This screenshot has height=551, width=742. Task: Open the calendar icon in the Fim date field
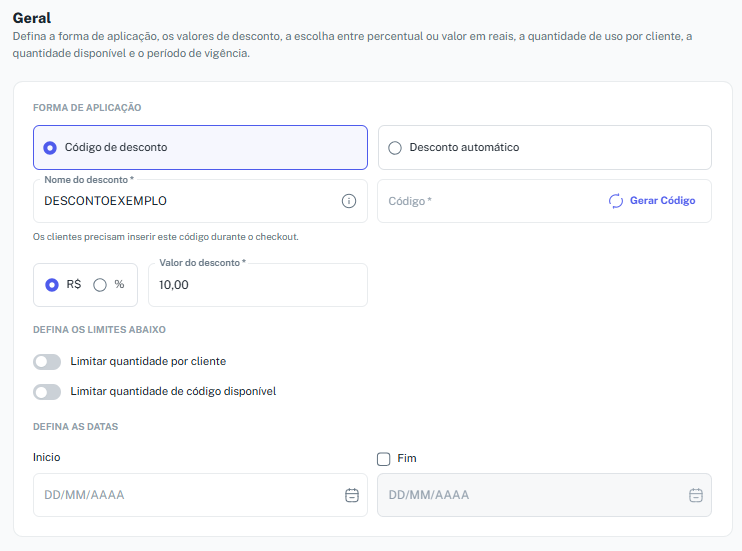point(696,495)
